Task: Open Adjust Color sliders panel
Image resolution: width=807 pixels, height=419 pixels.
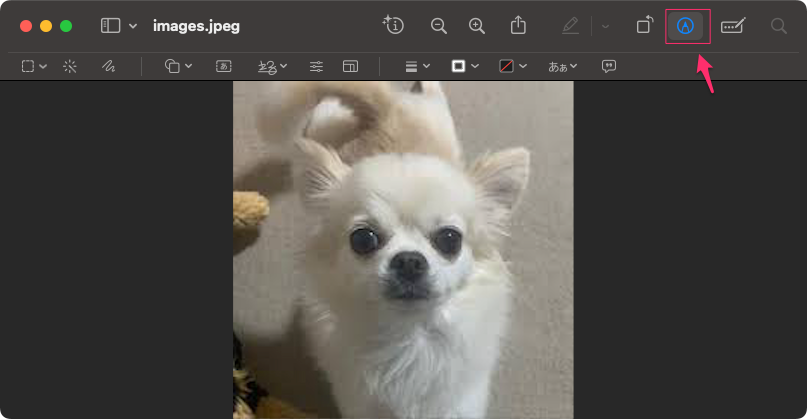Action: tap(316, 66)
